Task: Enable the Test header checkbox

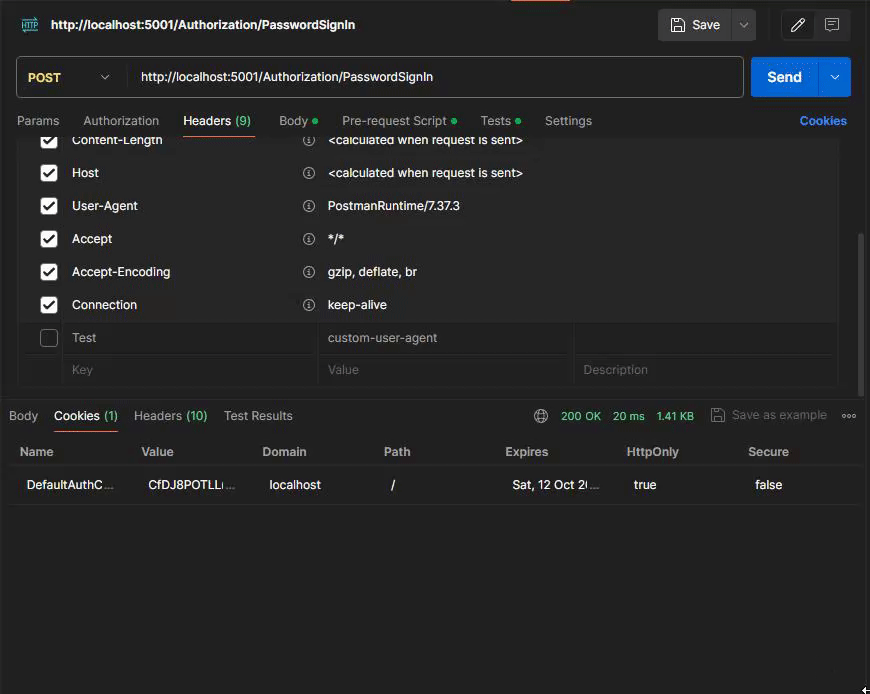Action: pos(49,338)
